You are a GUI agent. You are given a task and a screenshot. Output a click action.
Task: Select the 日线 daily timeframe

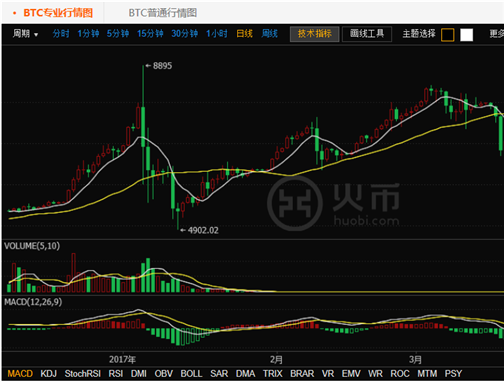tap(244, 34)
